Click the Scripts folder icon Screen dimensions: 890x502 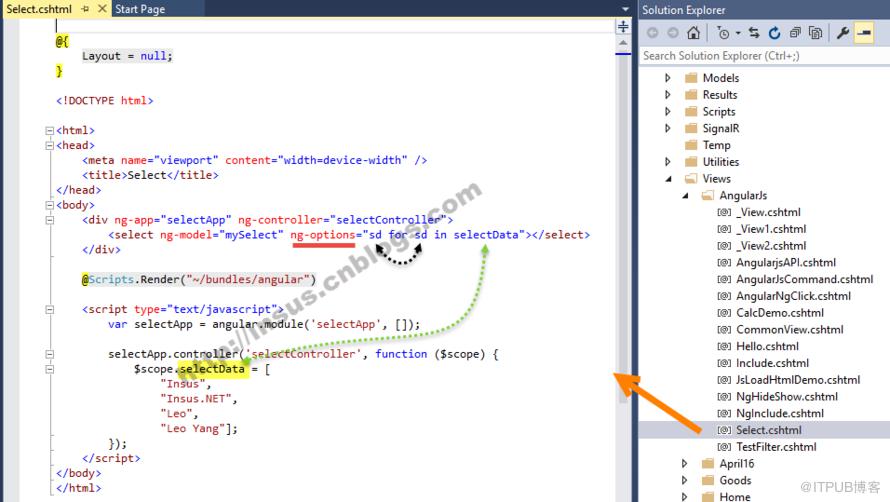[691, 111]
